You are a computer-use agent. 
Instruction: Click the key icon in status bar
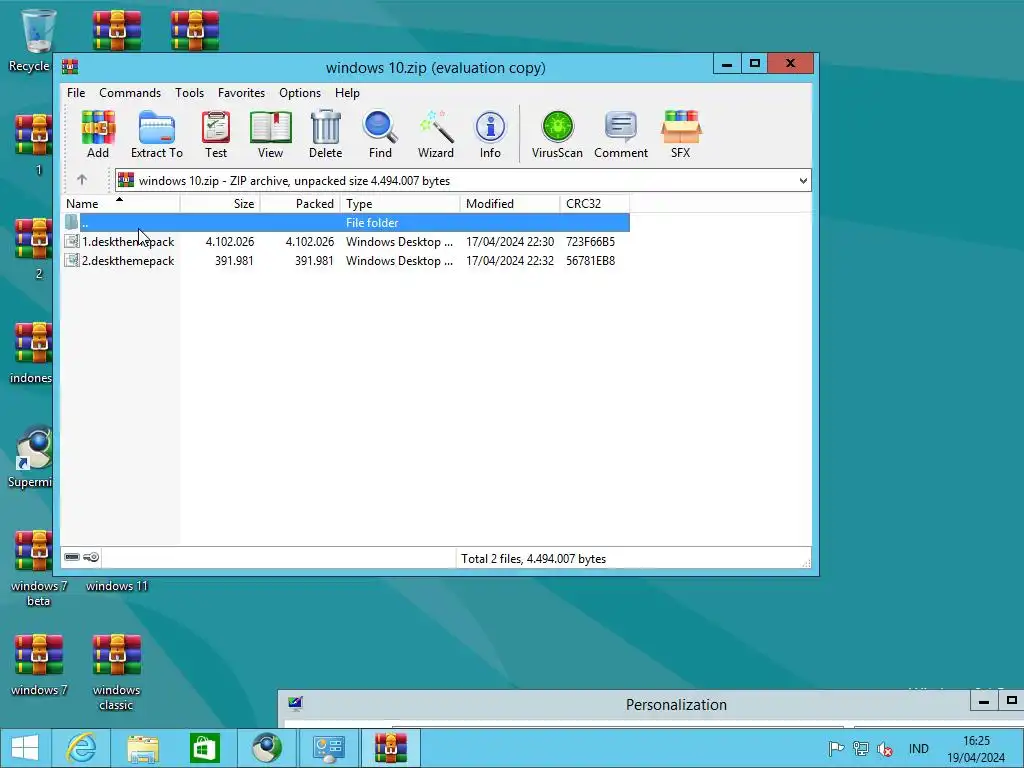[x=91, y=557]
